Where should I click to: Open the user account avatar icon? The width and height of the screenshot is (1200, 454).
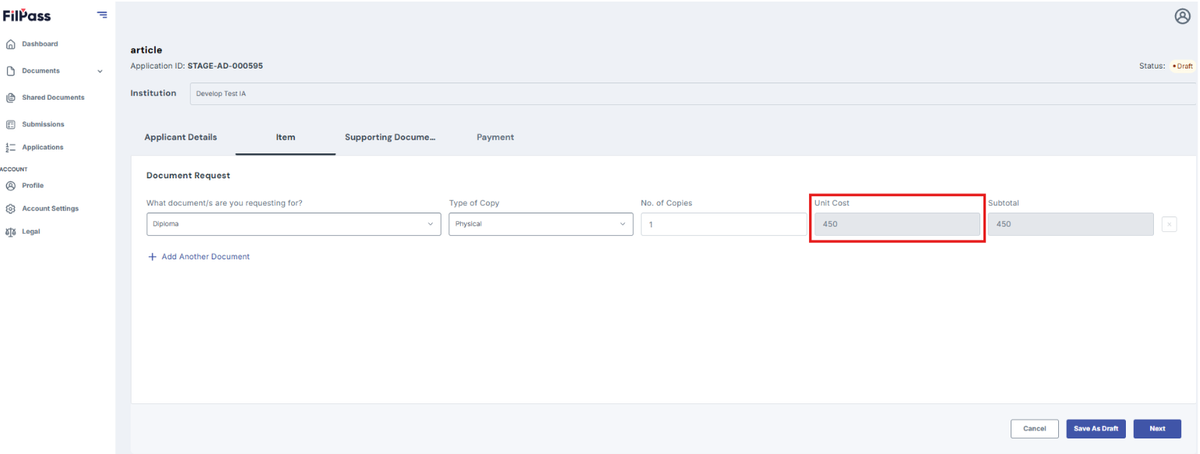coord(1182,16)
